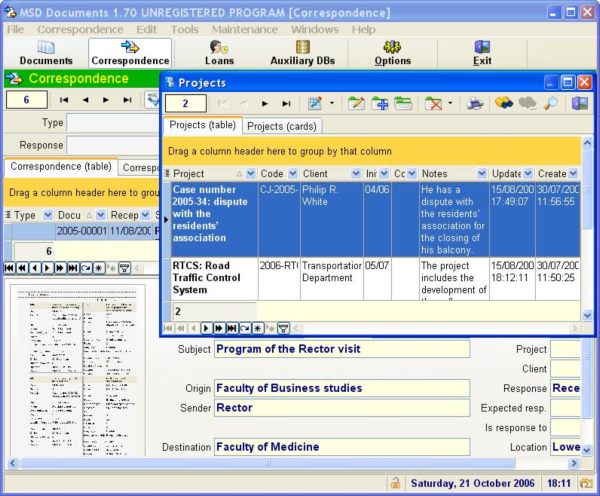Viewport: 600px width, 496px height.
Task: Open the Project column filter dropdown
Action: [250, 174]
